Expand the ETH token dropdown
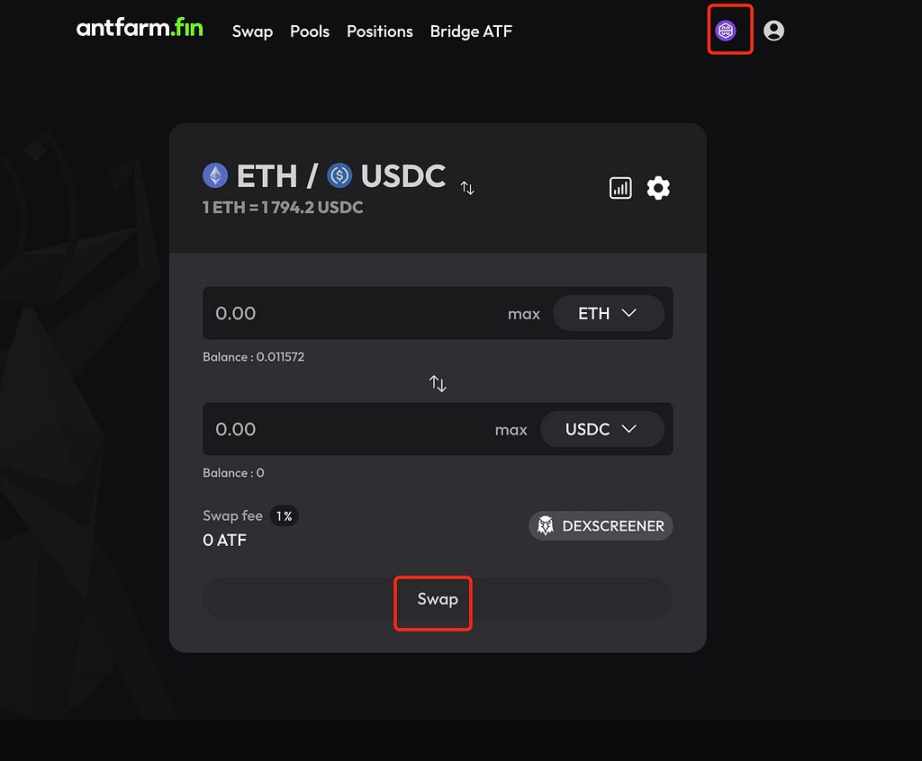 [x=609, y=313]
